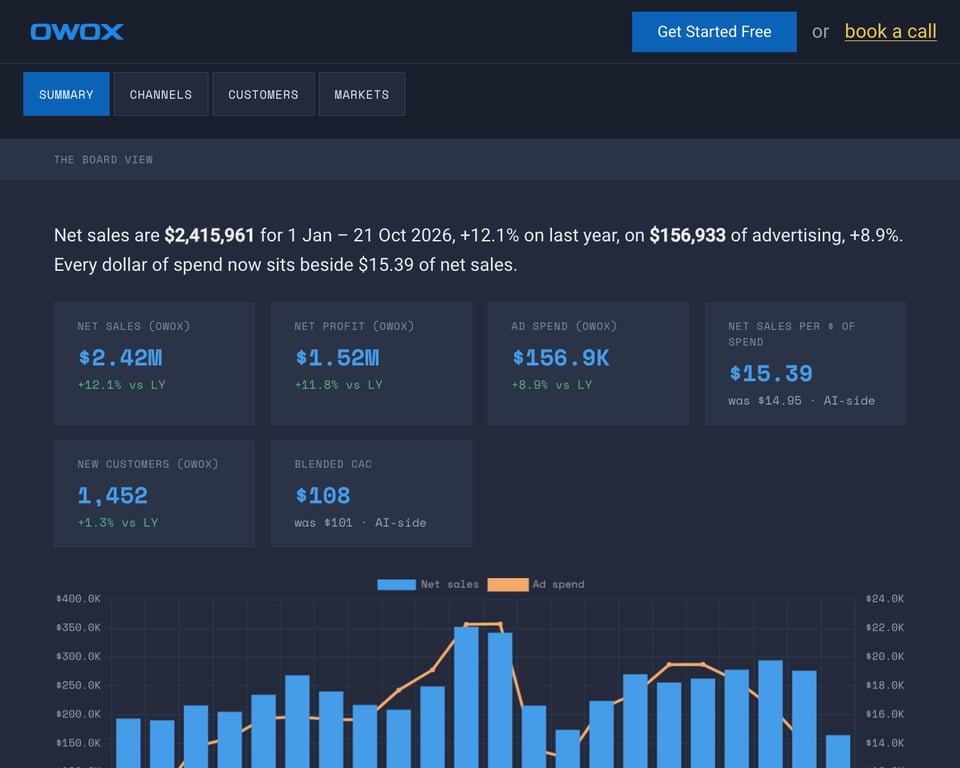Click the Net Profit (OWOX) card

click(x=371, y=363)
